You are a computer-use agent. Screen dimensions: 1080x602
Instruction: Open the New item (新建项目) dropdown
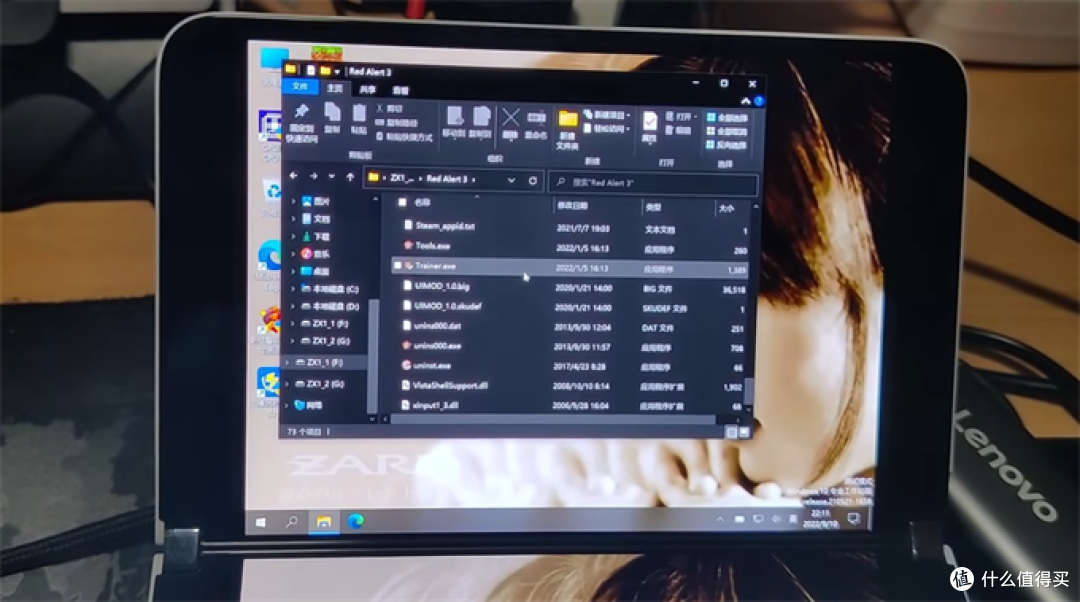606,114
